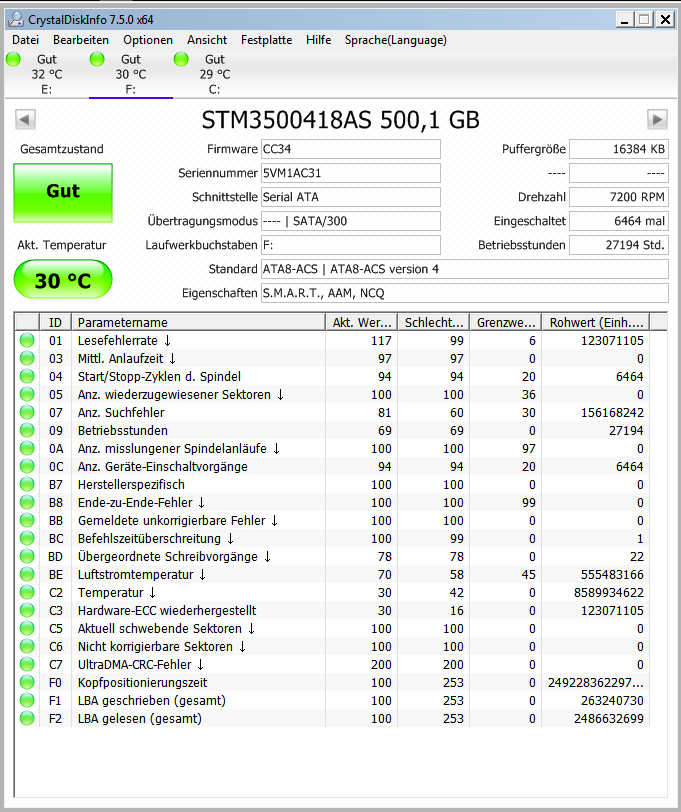Click the Schlecht... column header

click(433, 322)
